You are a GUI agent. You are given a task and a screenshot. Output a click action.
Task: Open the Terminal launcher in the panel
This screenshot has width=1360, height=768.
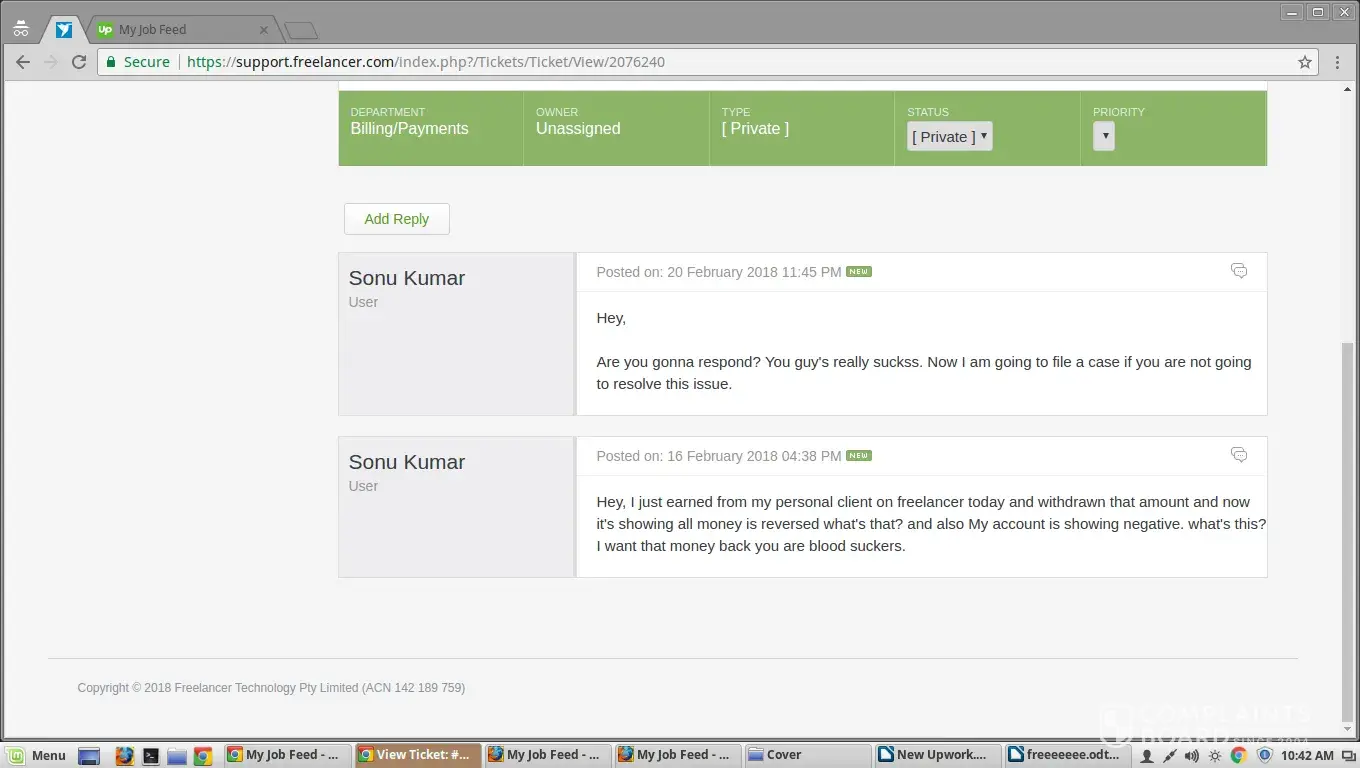[151, 756]
